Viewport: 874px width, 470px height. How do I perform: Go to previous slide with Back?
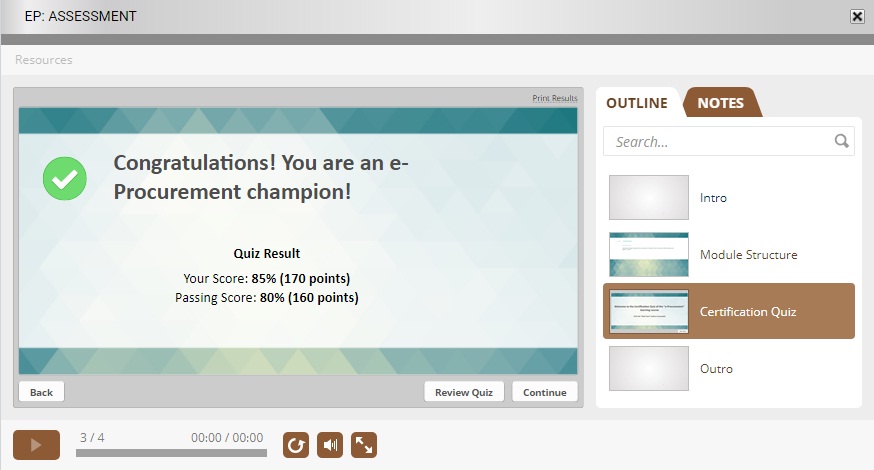[x=41, y=392]
